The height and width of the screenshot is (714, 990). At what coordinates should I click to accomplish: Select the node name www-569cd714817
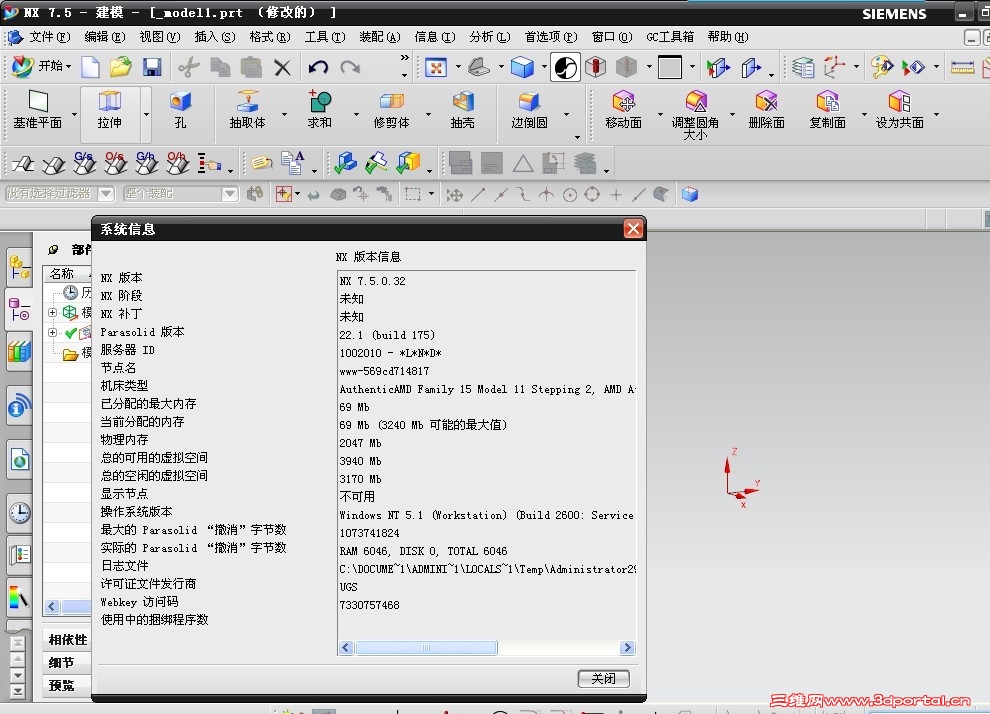pyautogui.click(x=384, y=371)
